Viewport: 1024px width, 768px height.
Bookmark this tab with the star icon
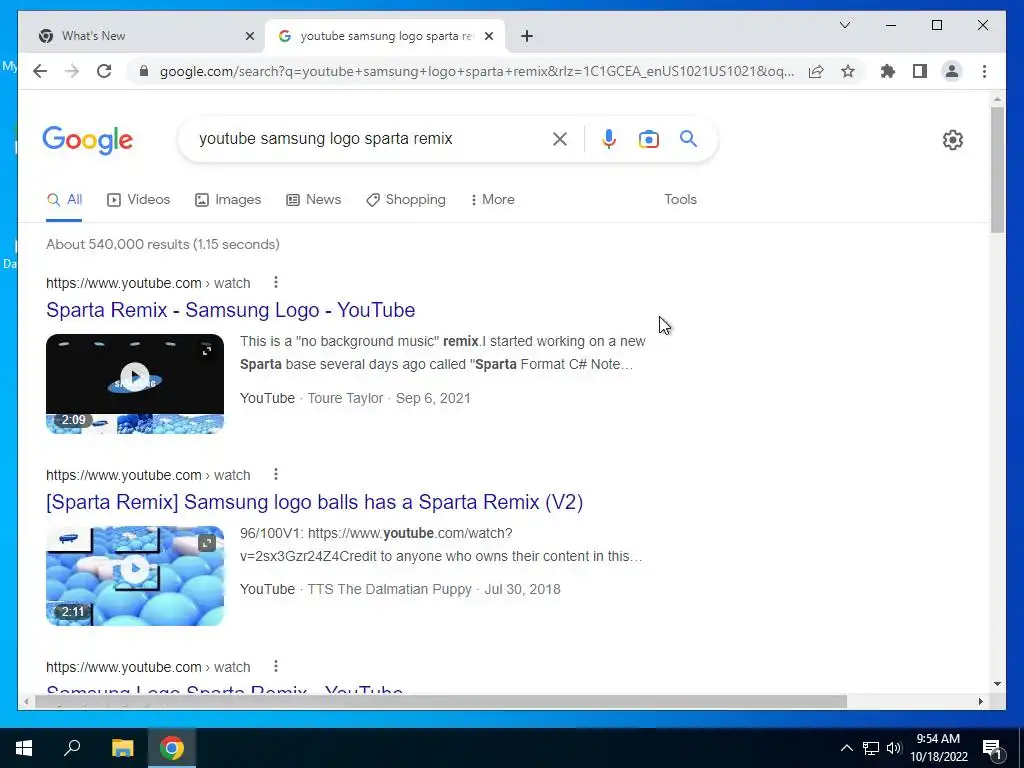(848, 71)
